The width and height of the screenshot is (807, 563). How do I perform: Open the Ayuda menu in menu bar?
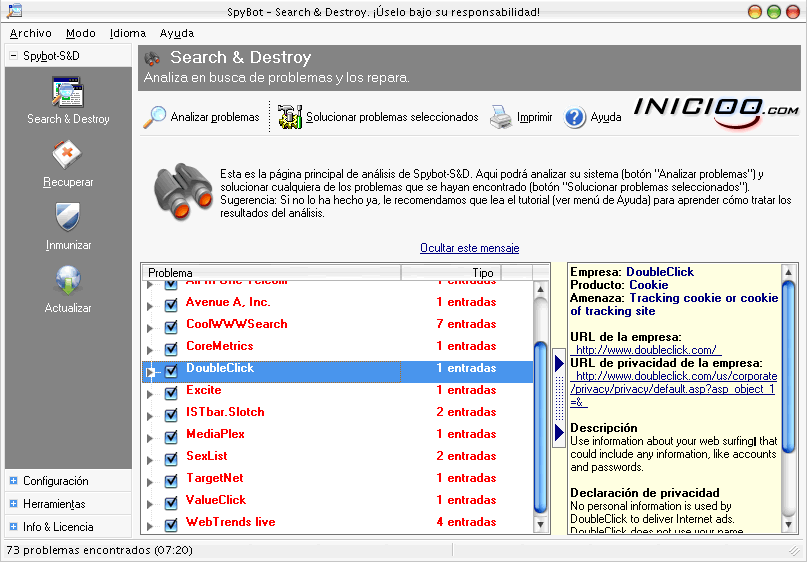[x=177, y=33]
